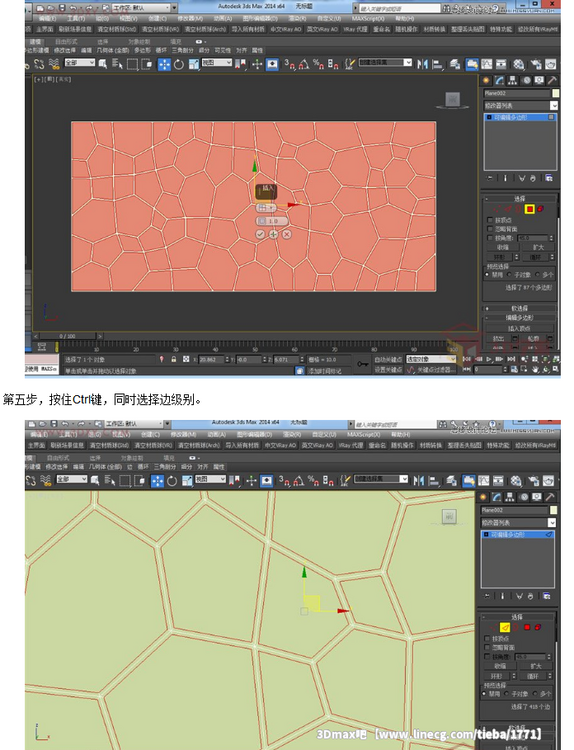Enable 按角度 checkbox in pink-viewport screenshot
This screenshot has width=574, height=750.
click(489, 238)
